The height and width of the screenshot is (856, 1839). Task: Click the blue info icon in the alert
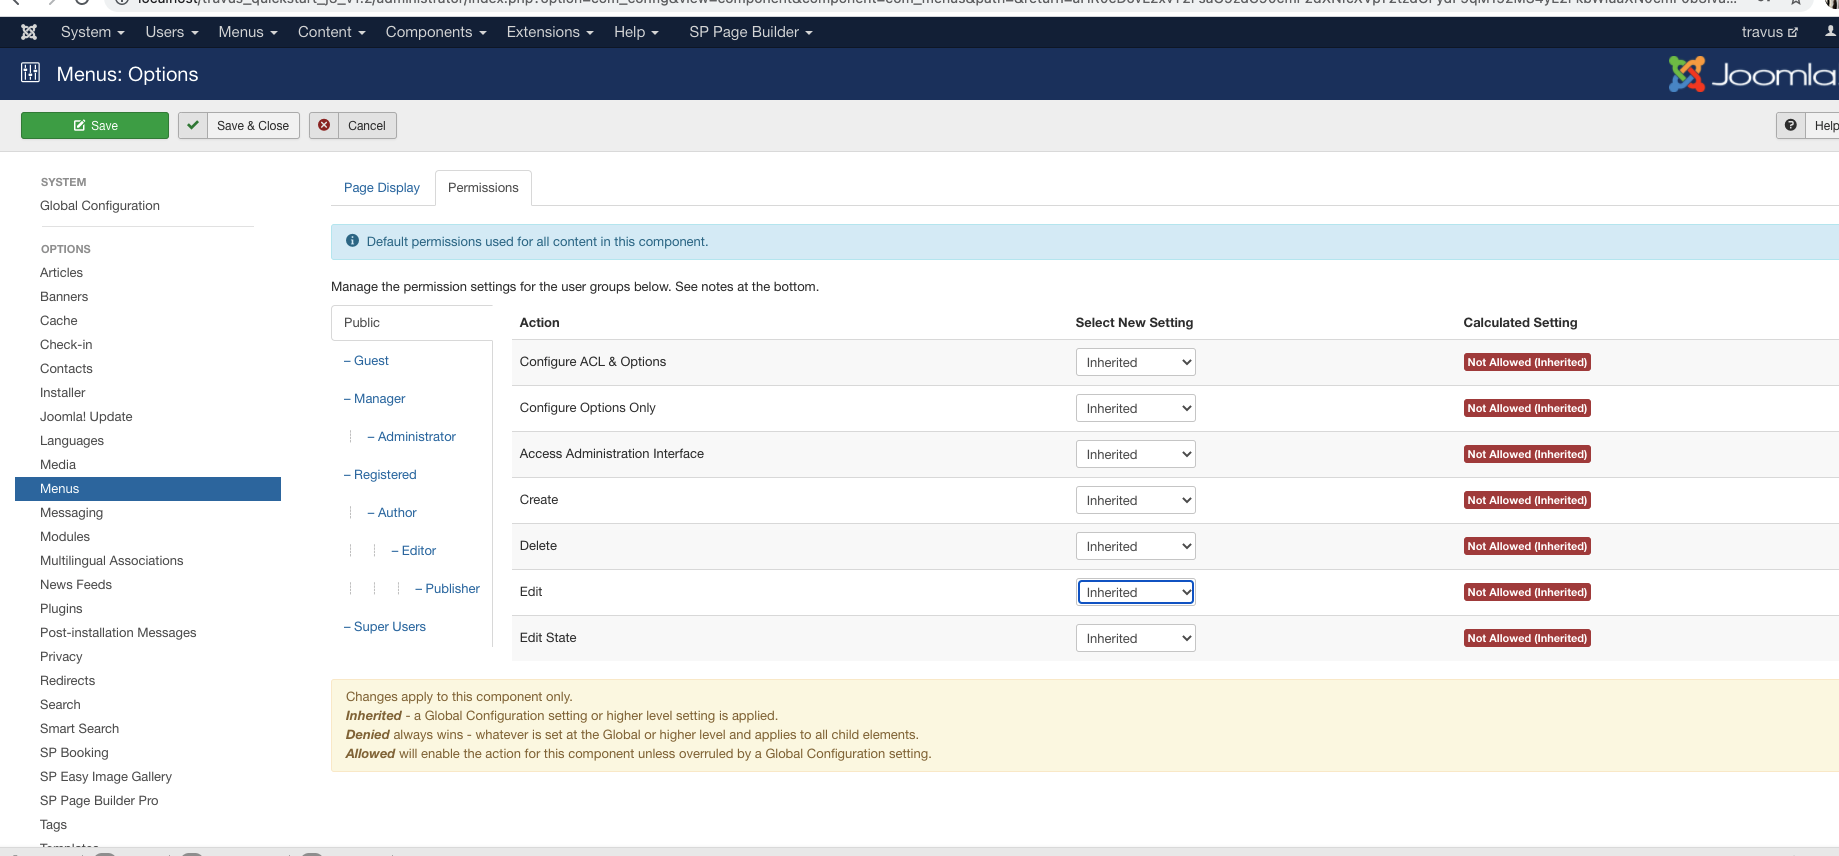point(352,242)
